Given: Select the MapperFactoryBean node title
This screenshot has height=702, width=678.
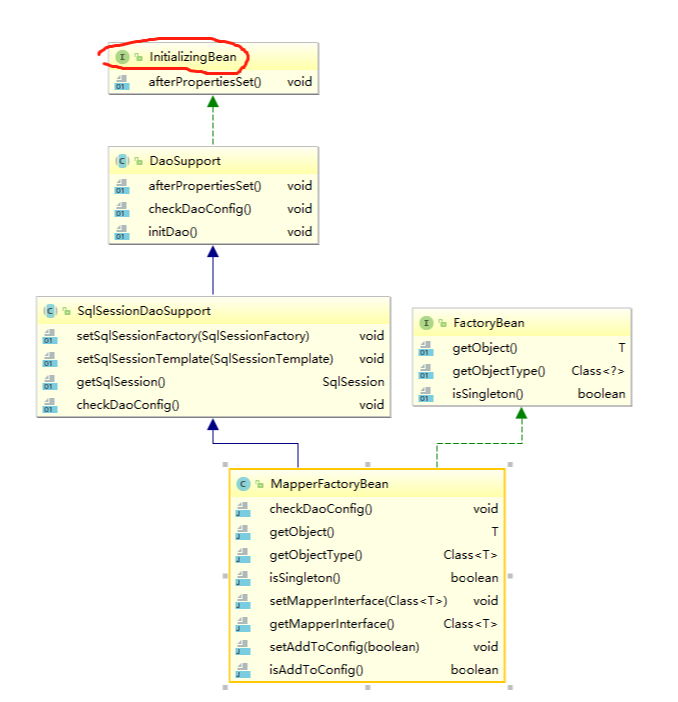Looking at the screenshot, I should (x=329, y=484).
